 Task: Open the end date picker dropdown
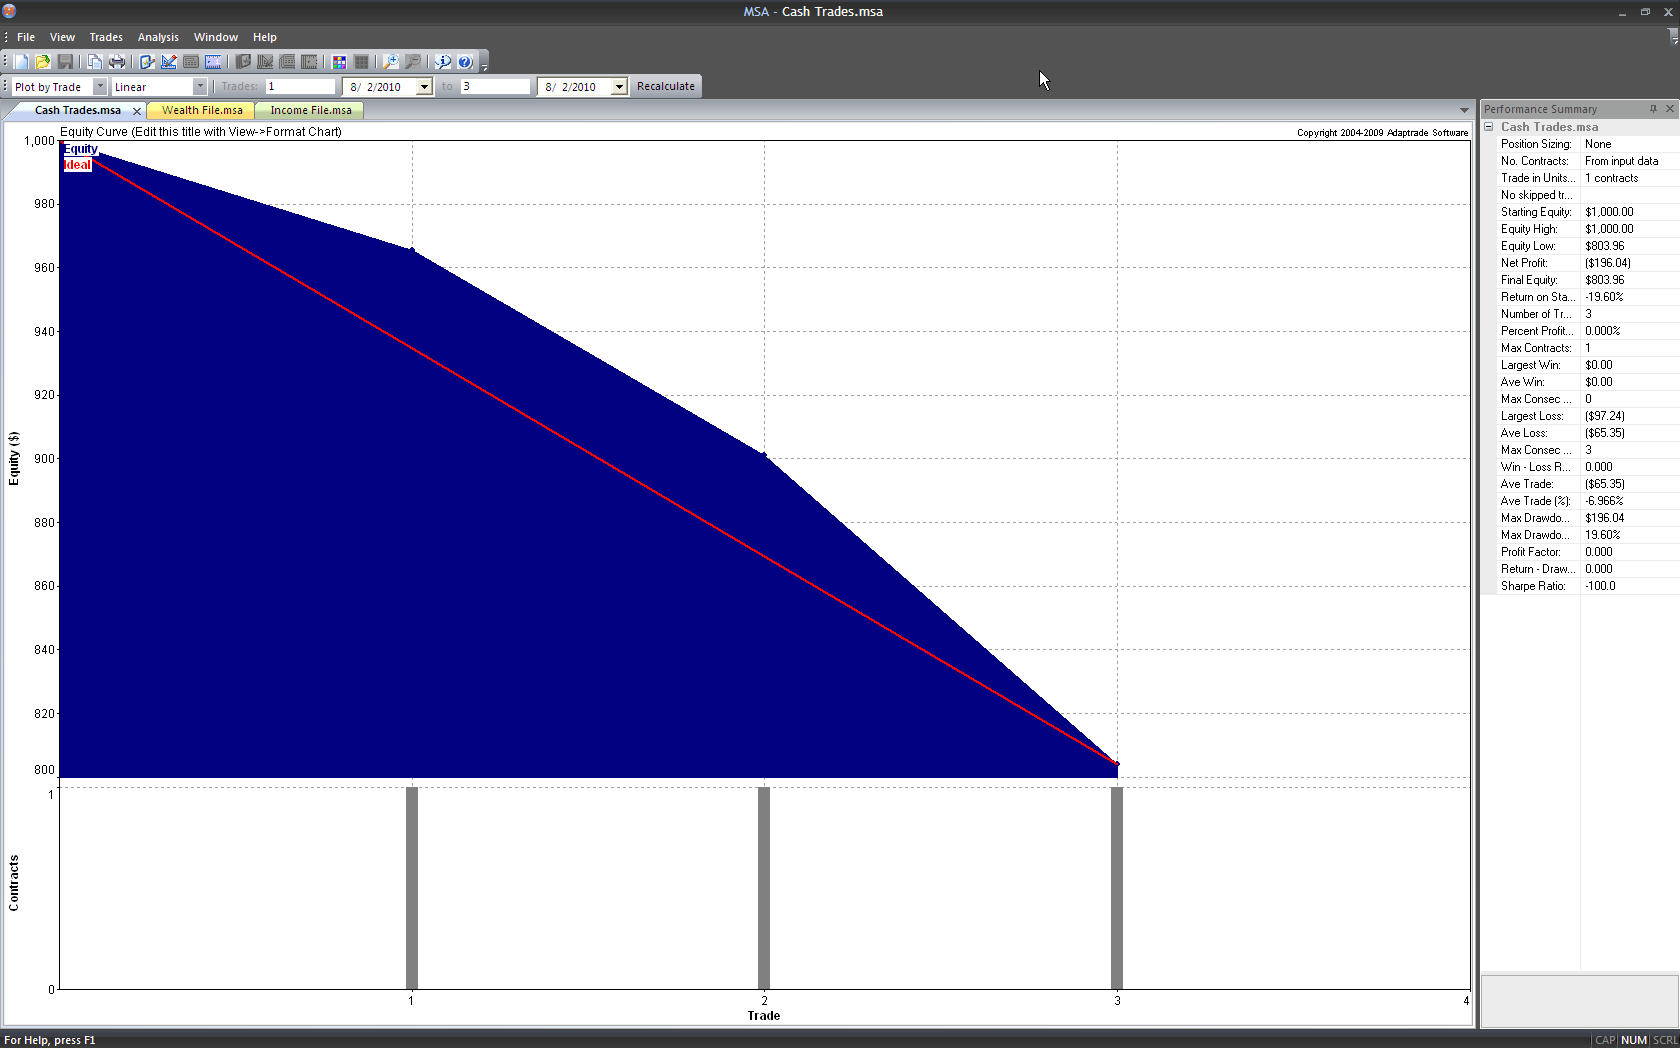pyautogui.click(x=619, y=87)
